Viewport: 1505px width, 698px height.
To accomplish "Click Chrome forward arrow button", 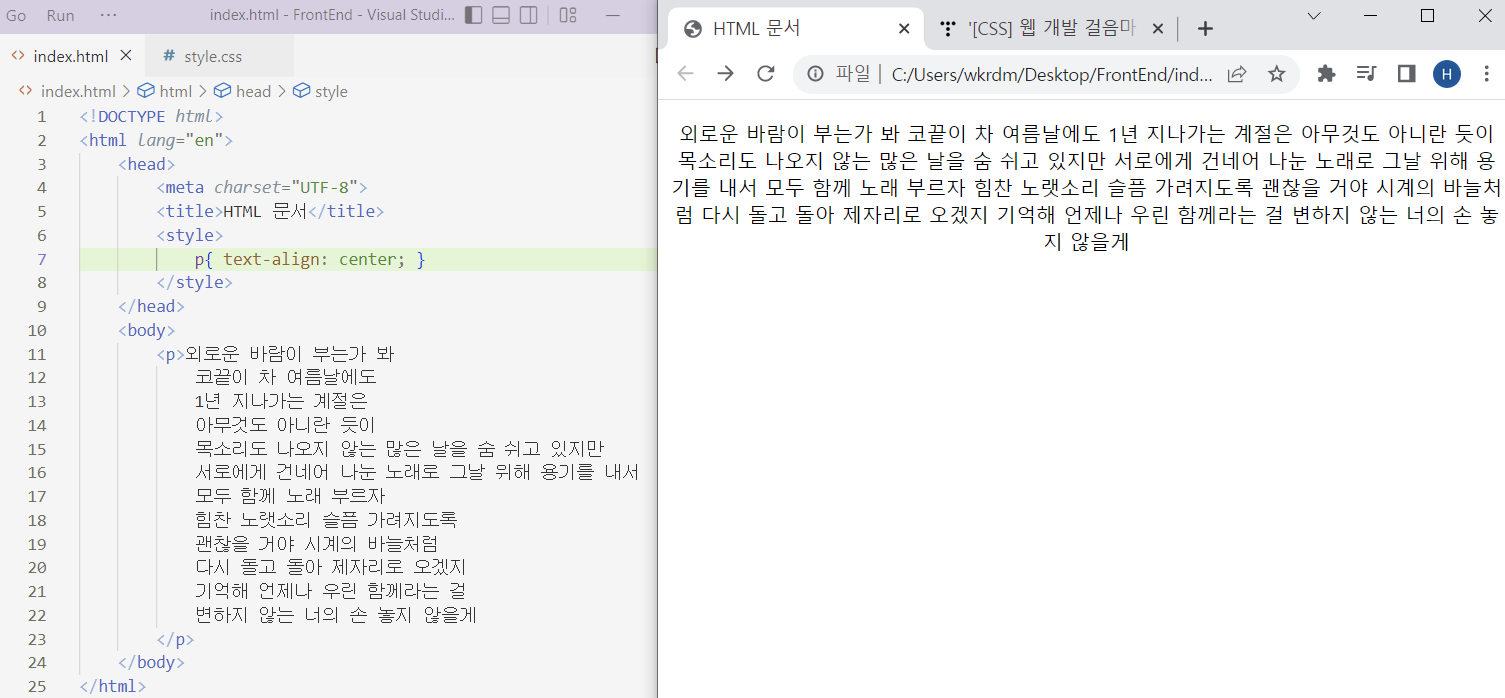I will click(x=725, y=73).
